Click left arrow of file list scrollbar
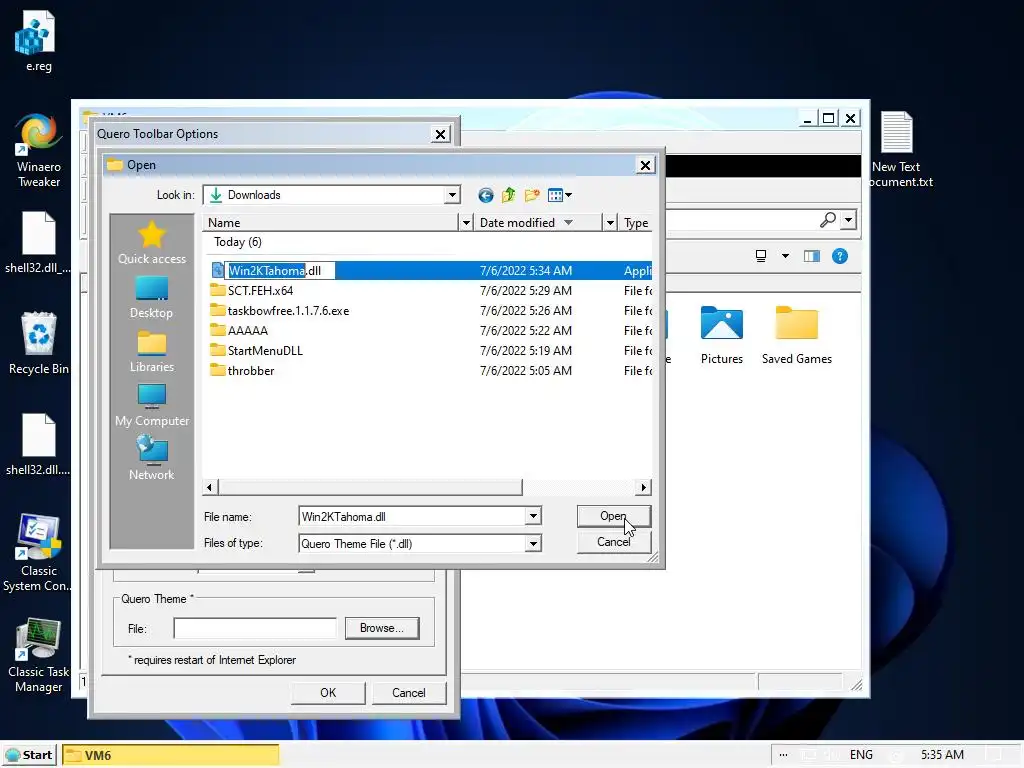Image resolution: width=1024 pixels, height=768 pixels. point(210,487)
